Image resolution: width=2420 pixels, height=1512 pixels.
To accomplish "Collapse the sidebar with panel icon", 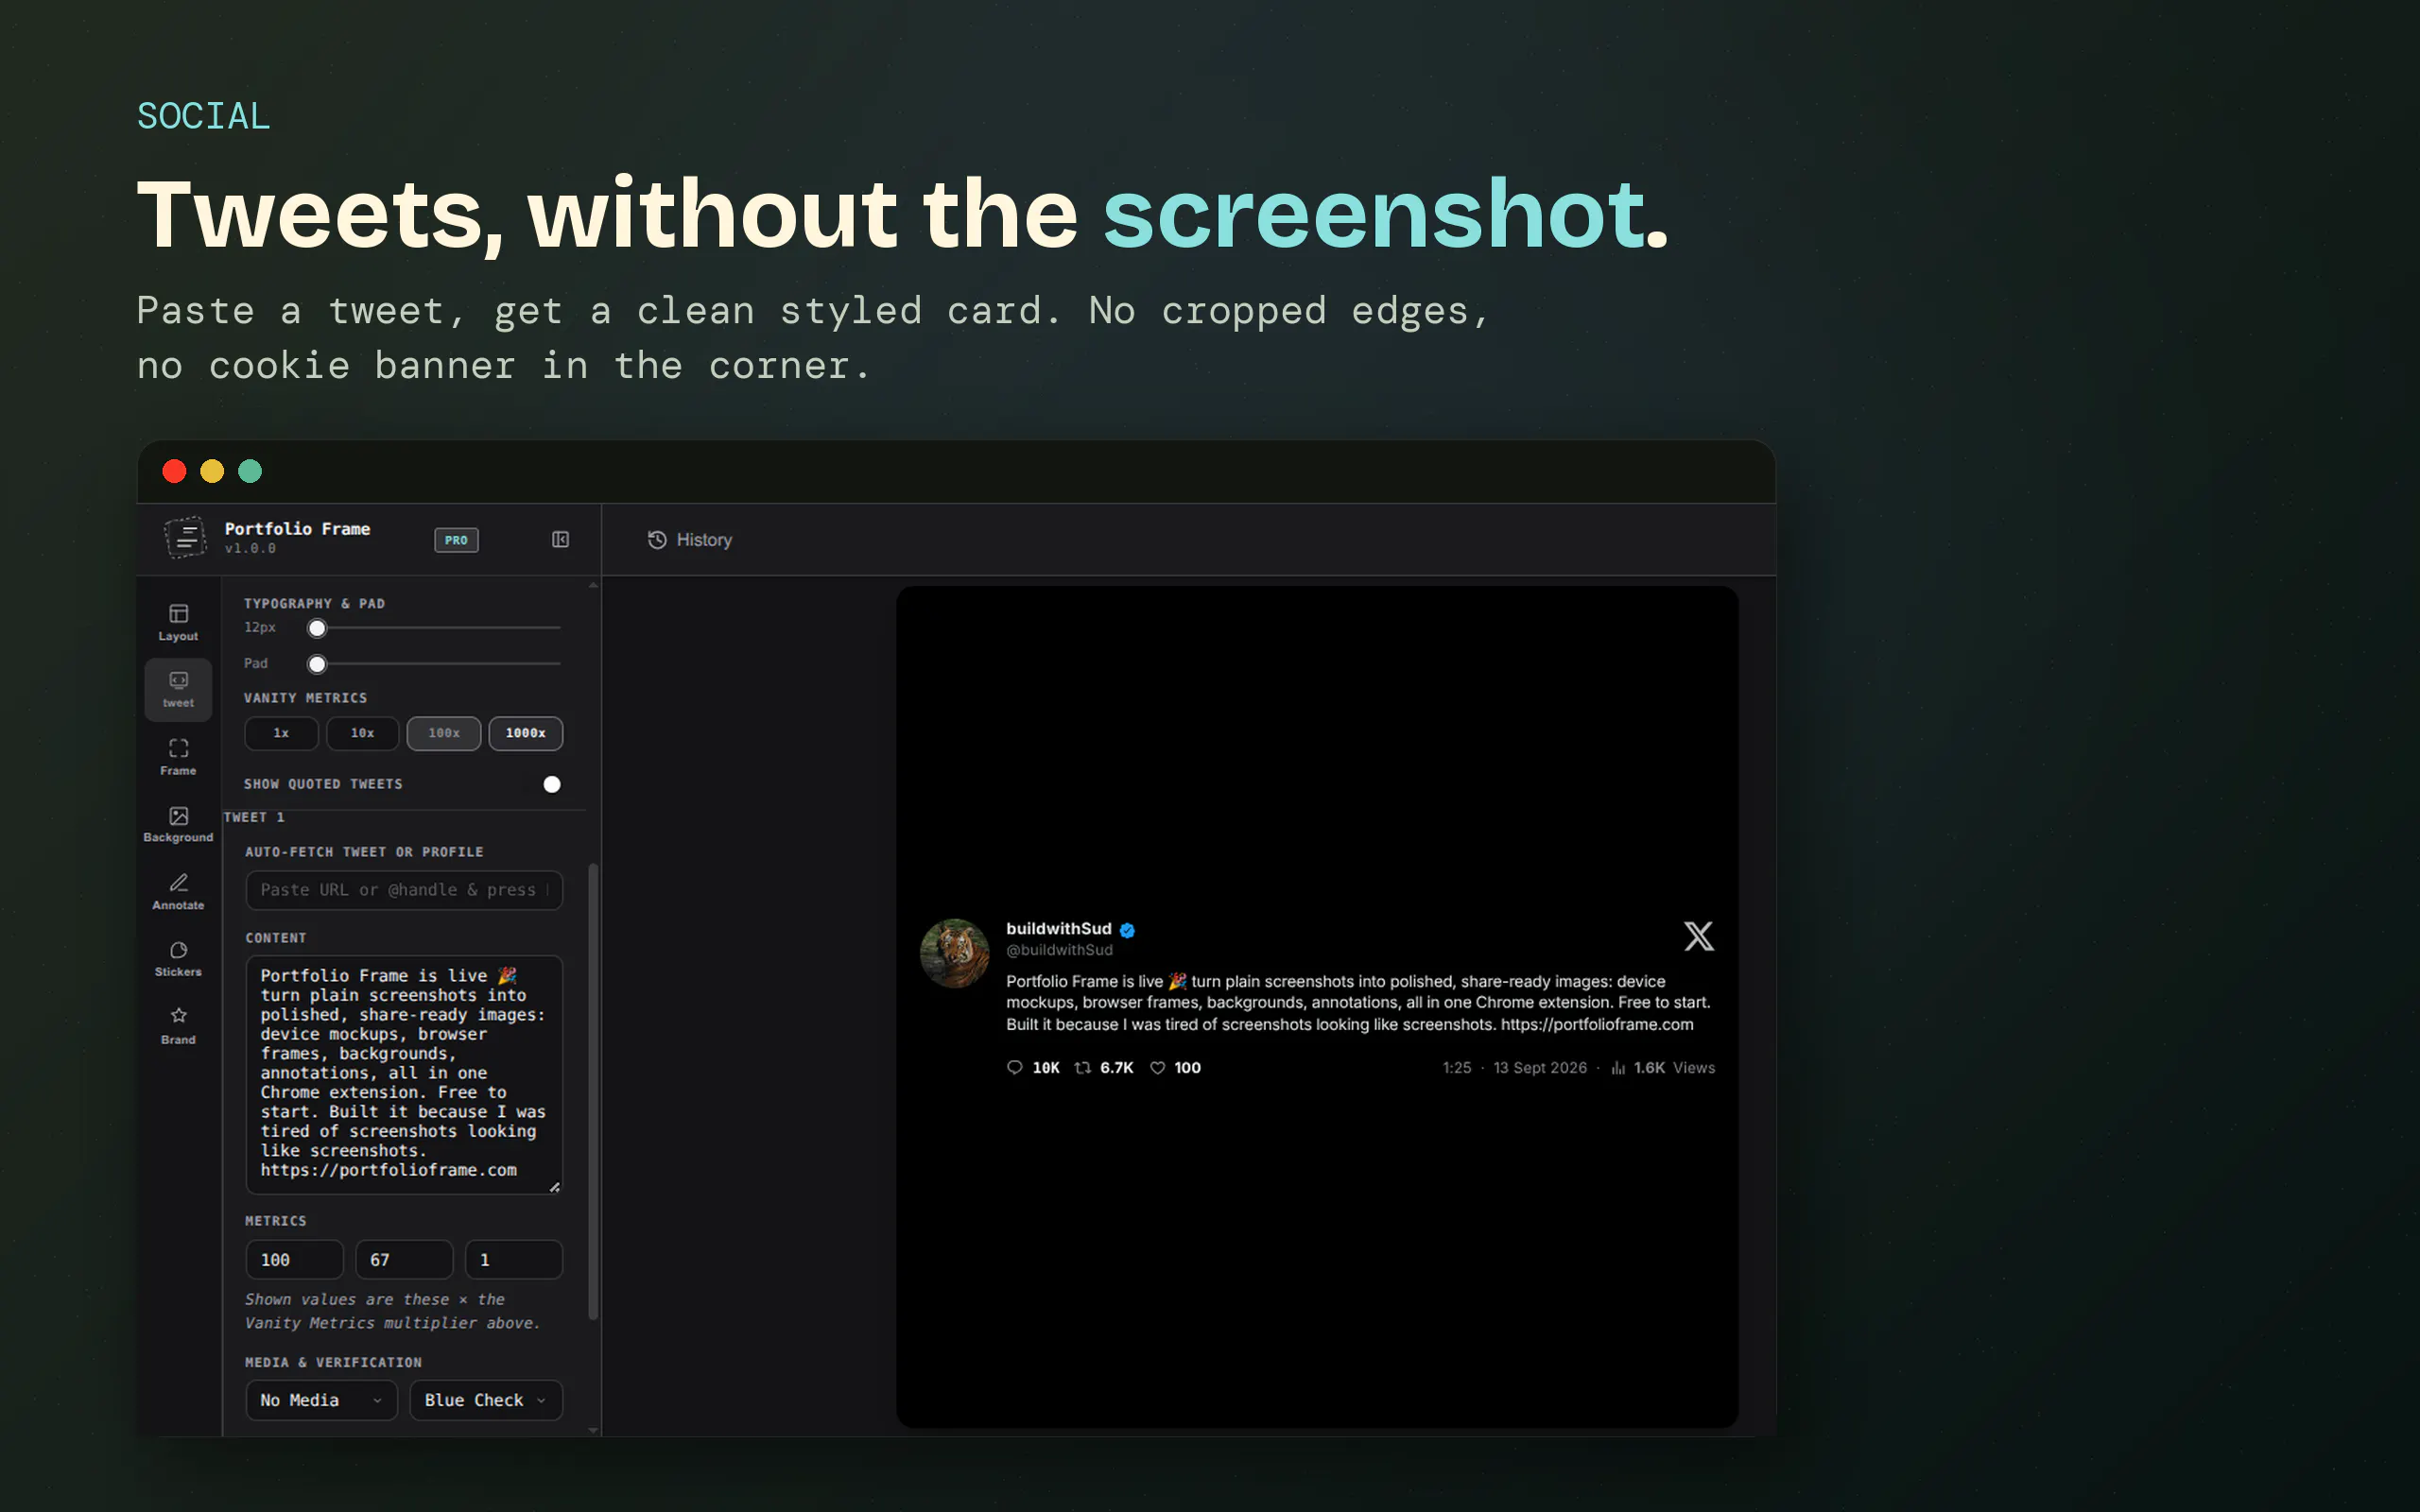I will point(560,540).
